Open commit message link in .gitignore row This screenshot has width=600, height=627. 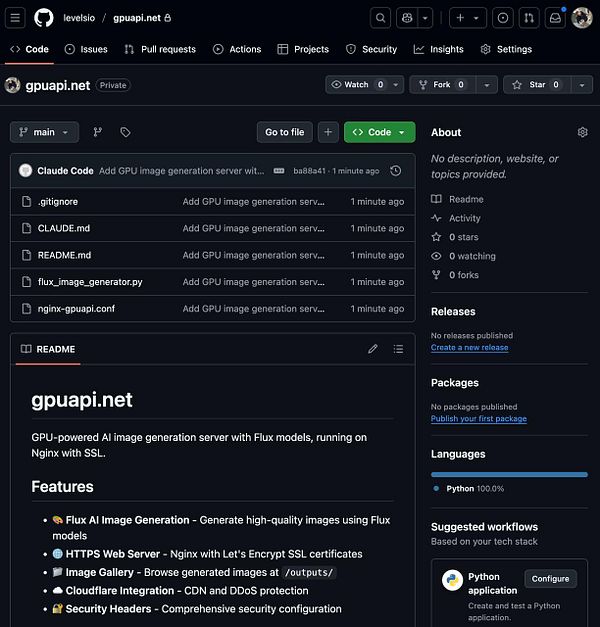[254, 202]
